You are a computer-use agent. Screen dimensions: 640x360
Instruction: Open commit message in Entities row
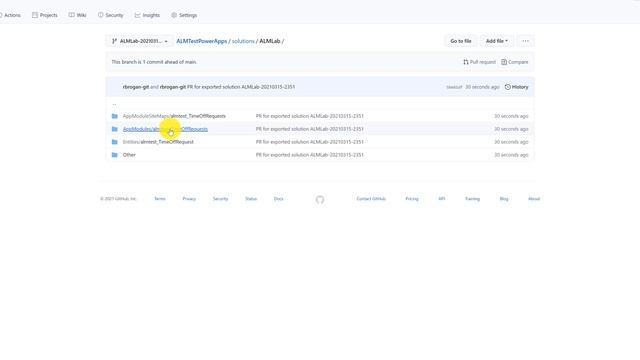tap(309, 142)
